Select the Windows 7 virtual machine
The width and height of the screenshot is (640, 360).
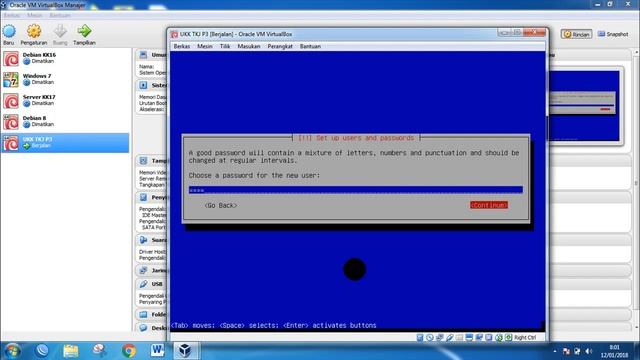pyautogui.click(x=65, y=80)
